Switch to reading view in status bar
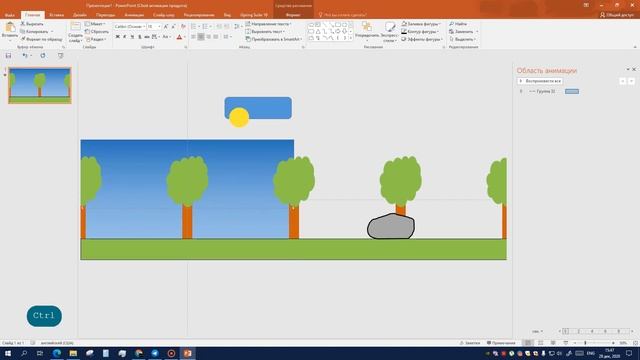 point(553,343)
